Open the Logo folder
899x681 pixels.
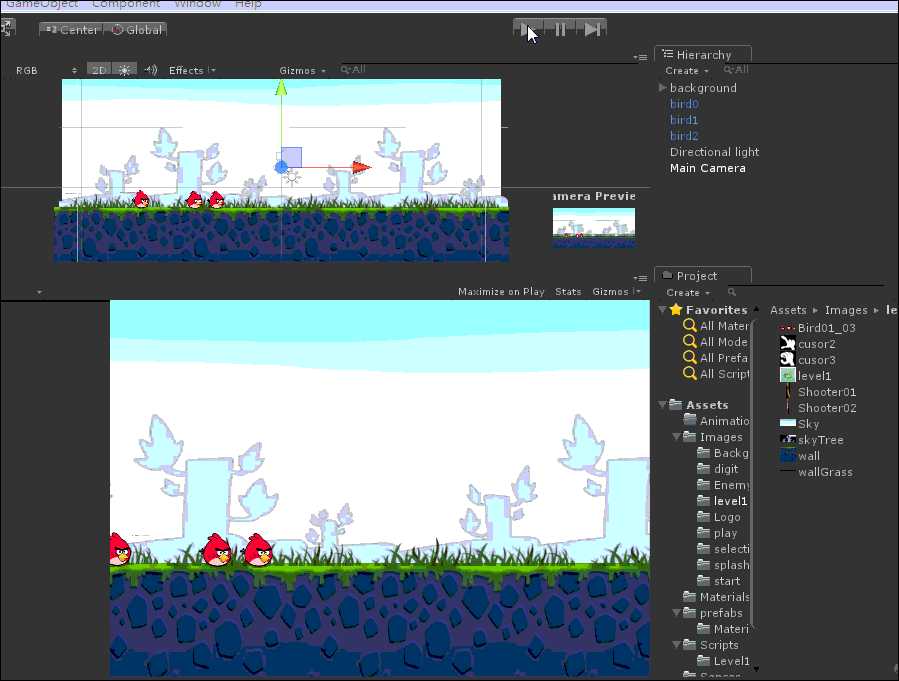[718, 517]
